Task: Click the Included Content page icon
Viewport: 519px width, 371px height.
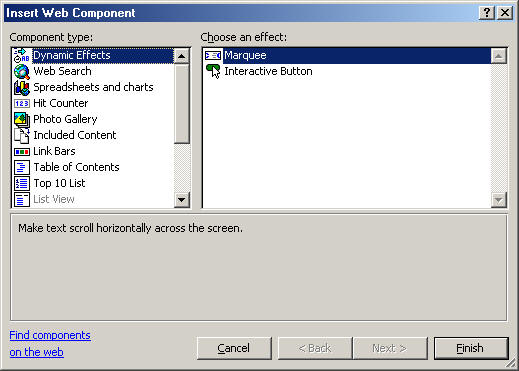Action: coord(22,135)
